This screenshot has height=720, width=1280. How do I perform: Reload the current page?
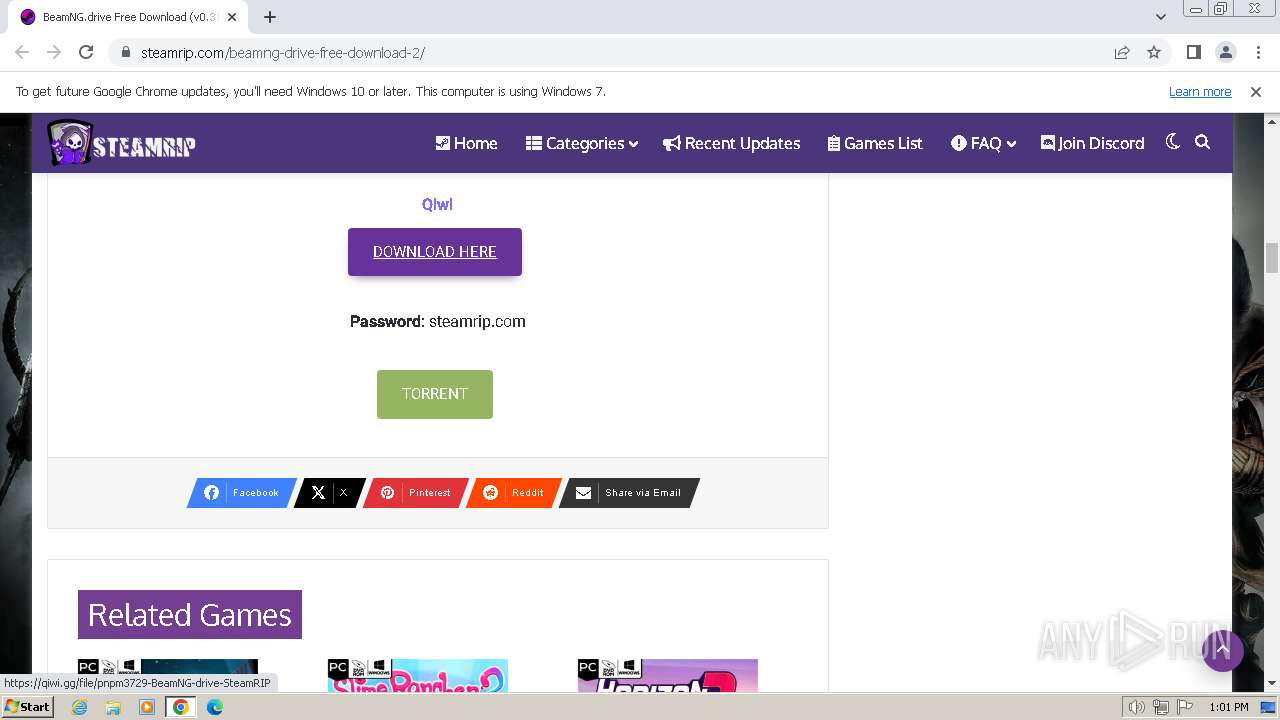pyautogui.click(x=86, y=52)
